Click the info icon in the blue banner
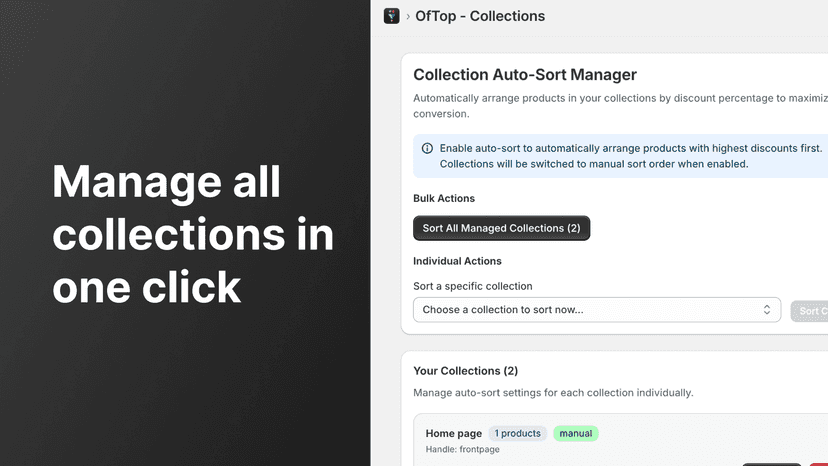This screenshot has width=828, height=466. tap(427, 148)
